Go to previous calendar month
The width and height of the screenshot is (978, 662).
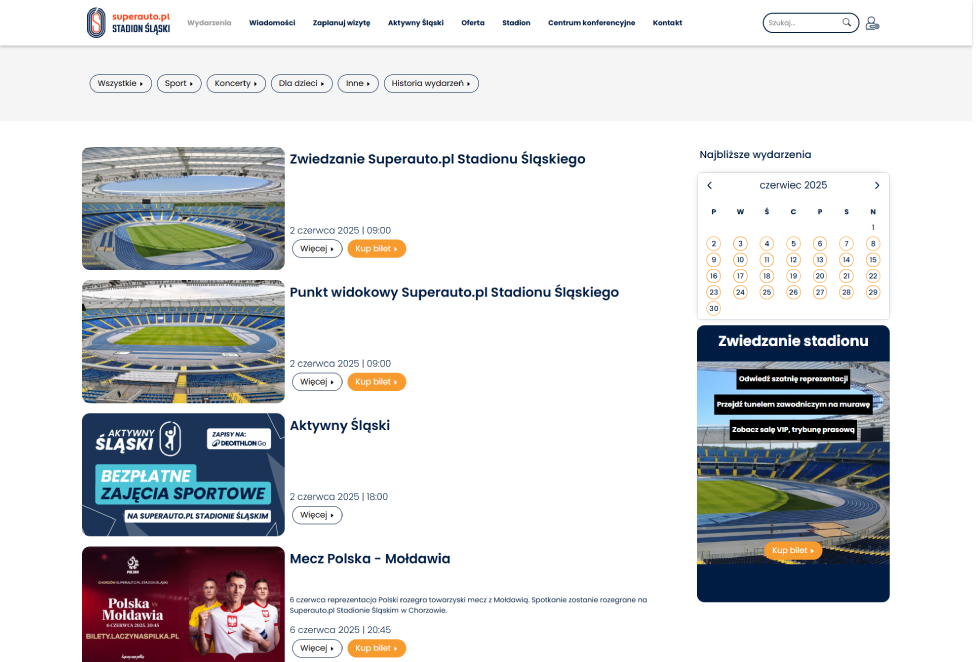pos(710,185)
